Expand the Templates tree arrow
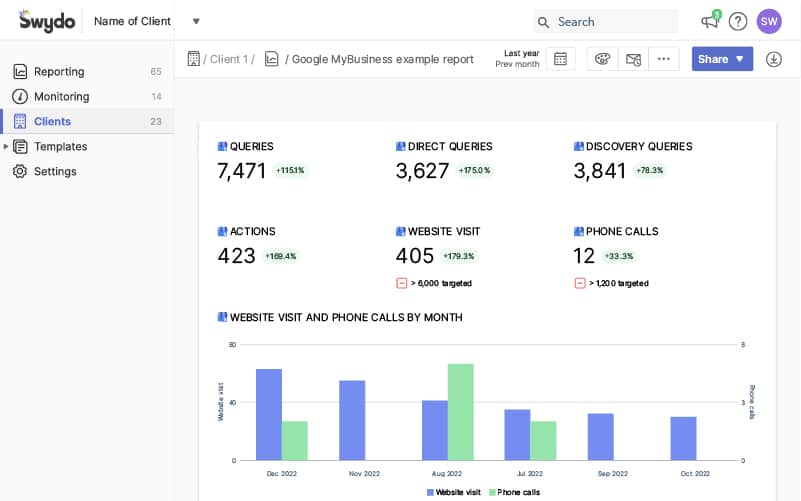 click(6, 147)
